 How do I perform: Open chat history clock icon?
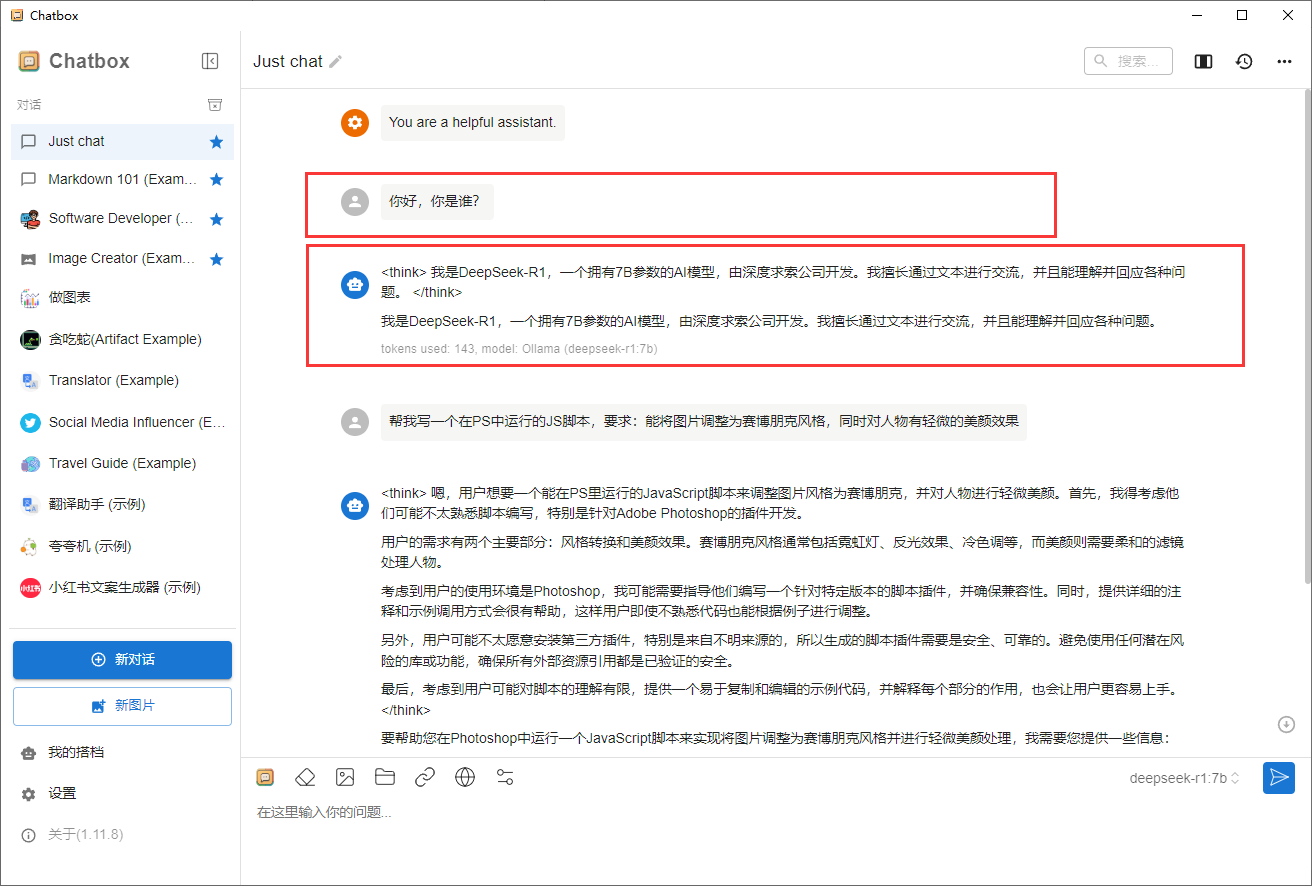click(x=1244, y=61)
